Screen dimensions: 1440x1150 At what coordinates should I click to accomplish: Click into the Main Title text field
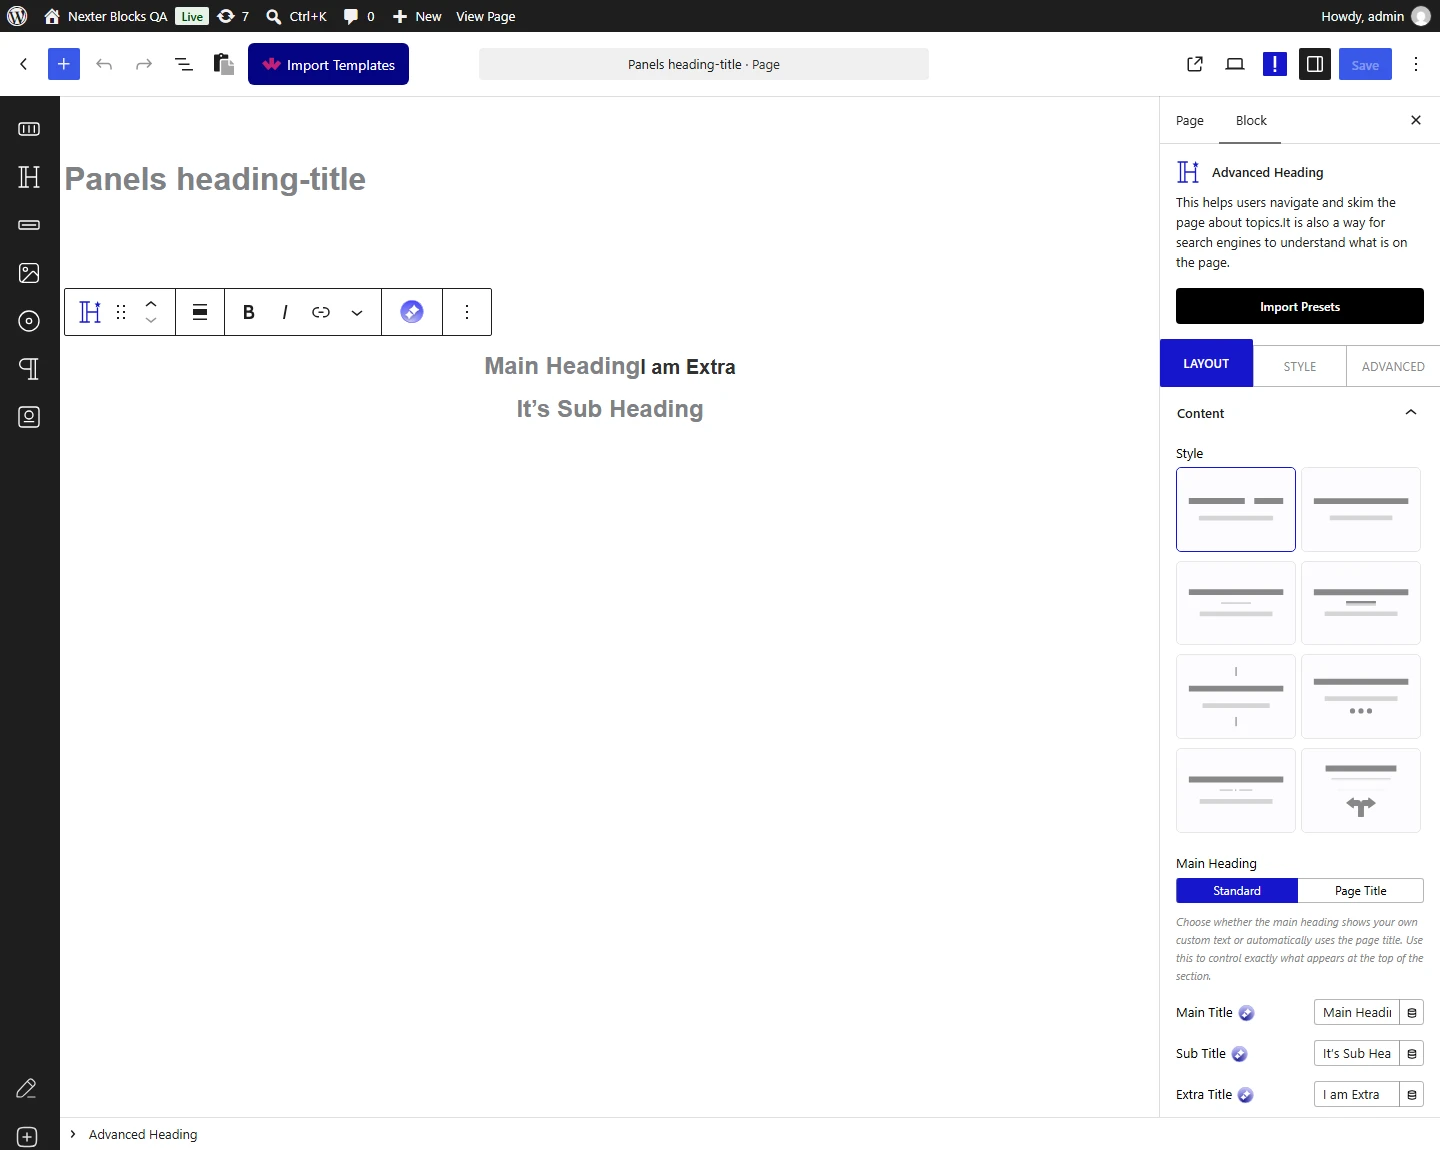coord(1357,1013)
